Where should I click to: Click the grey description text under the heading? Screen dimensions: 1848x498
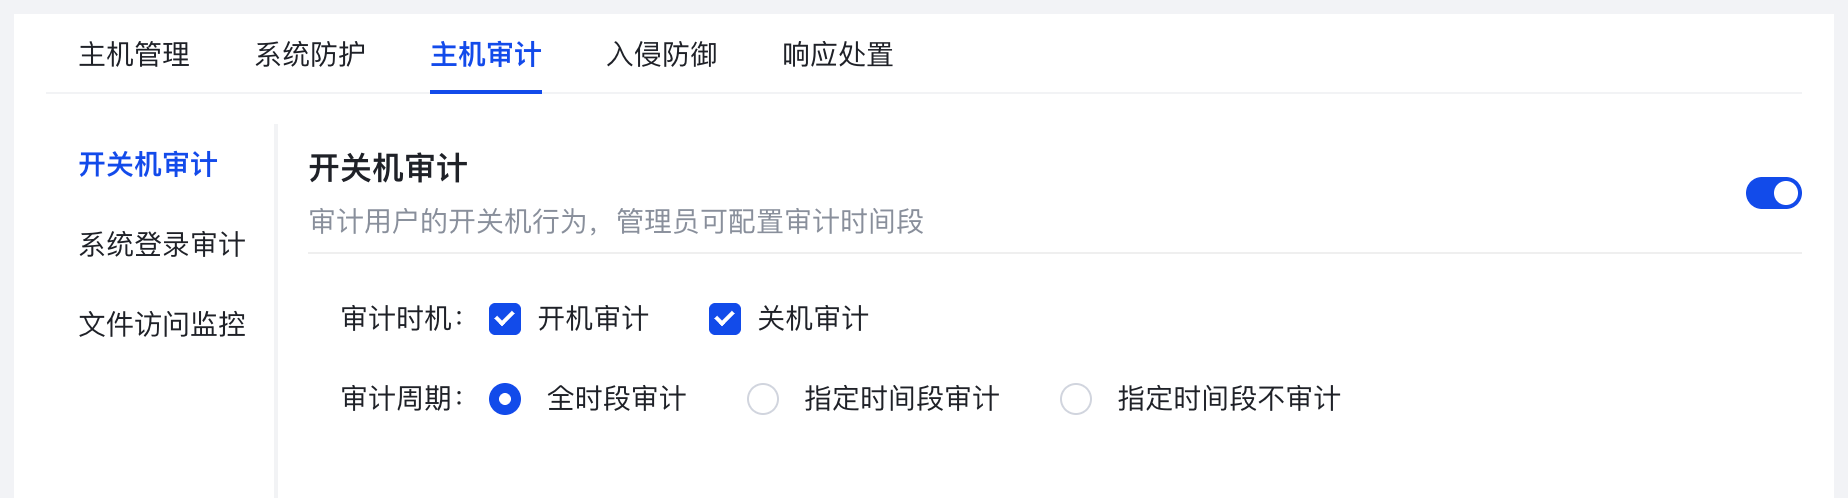point(616,221)
